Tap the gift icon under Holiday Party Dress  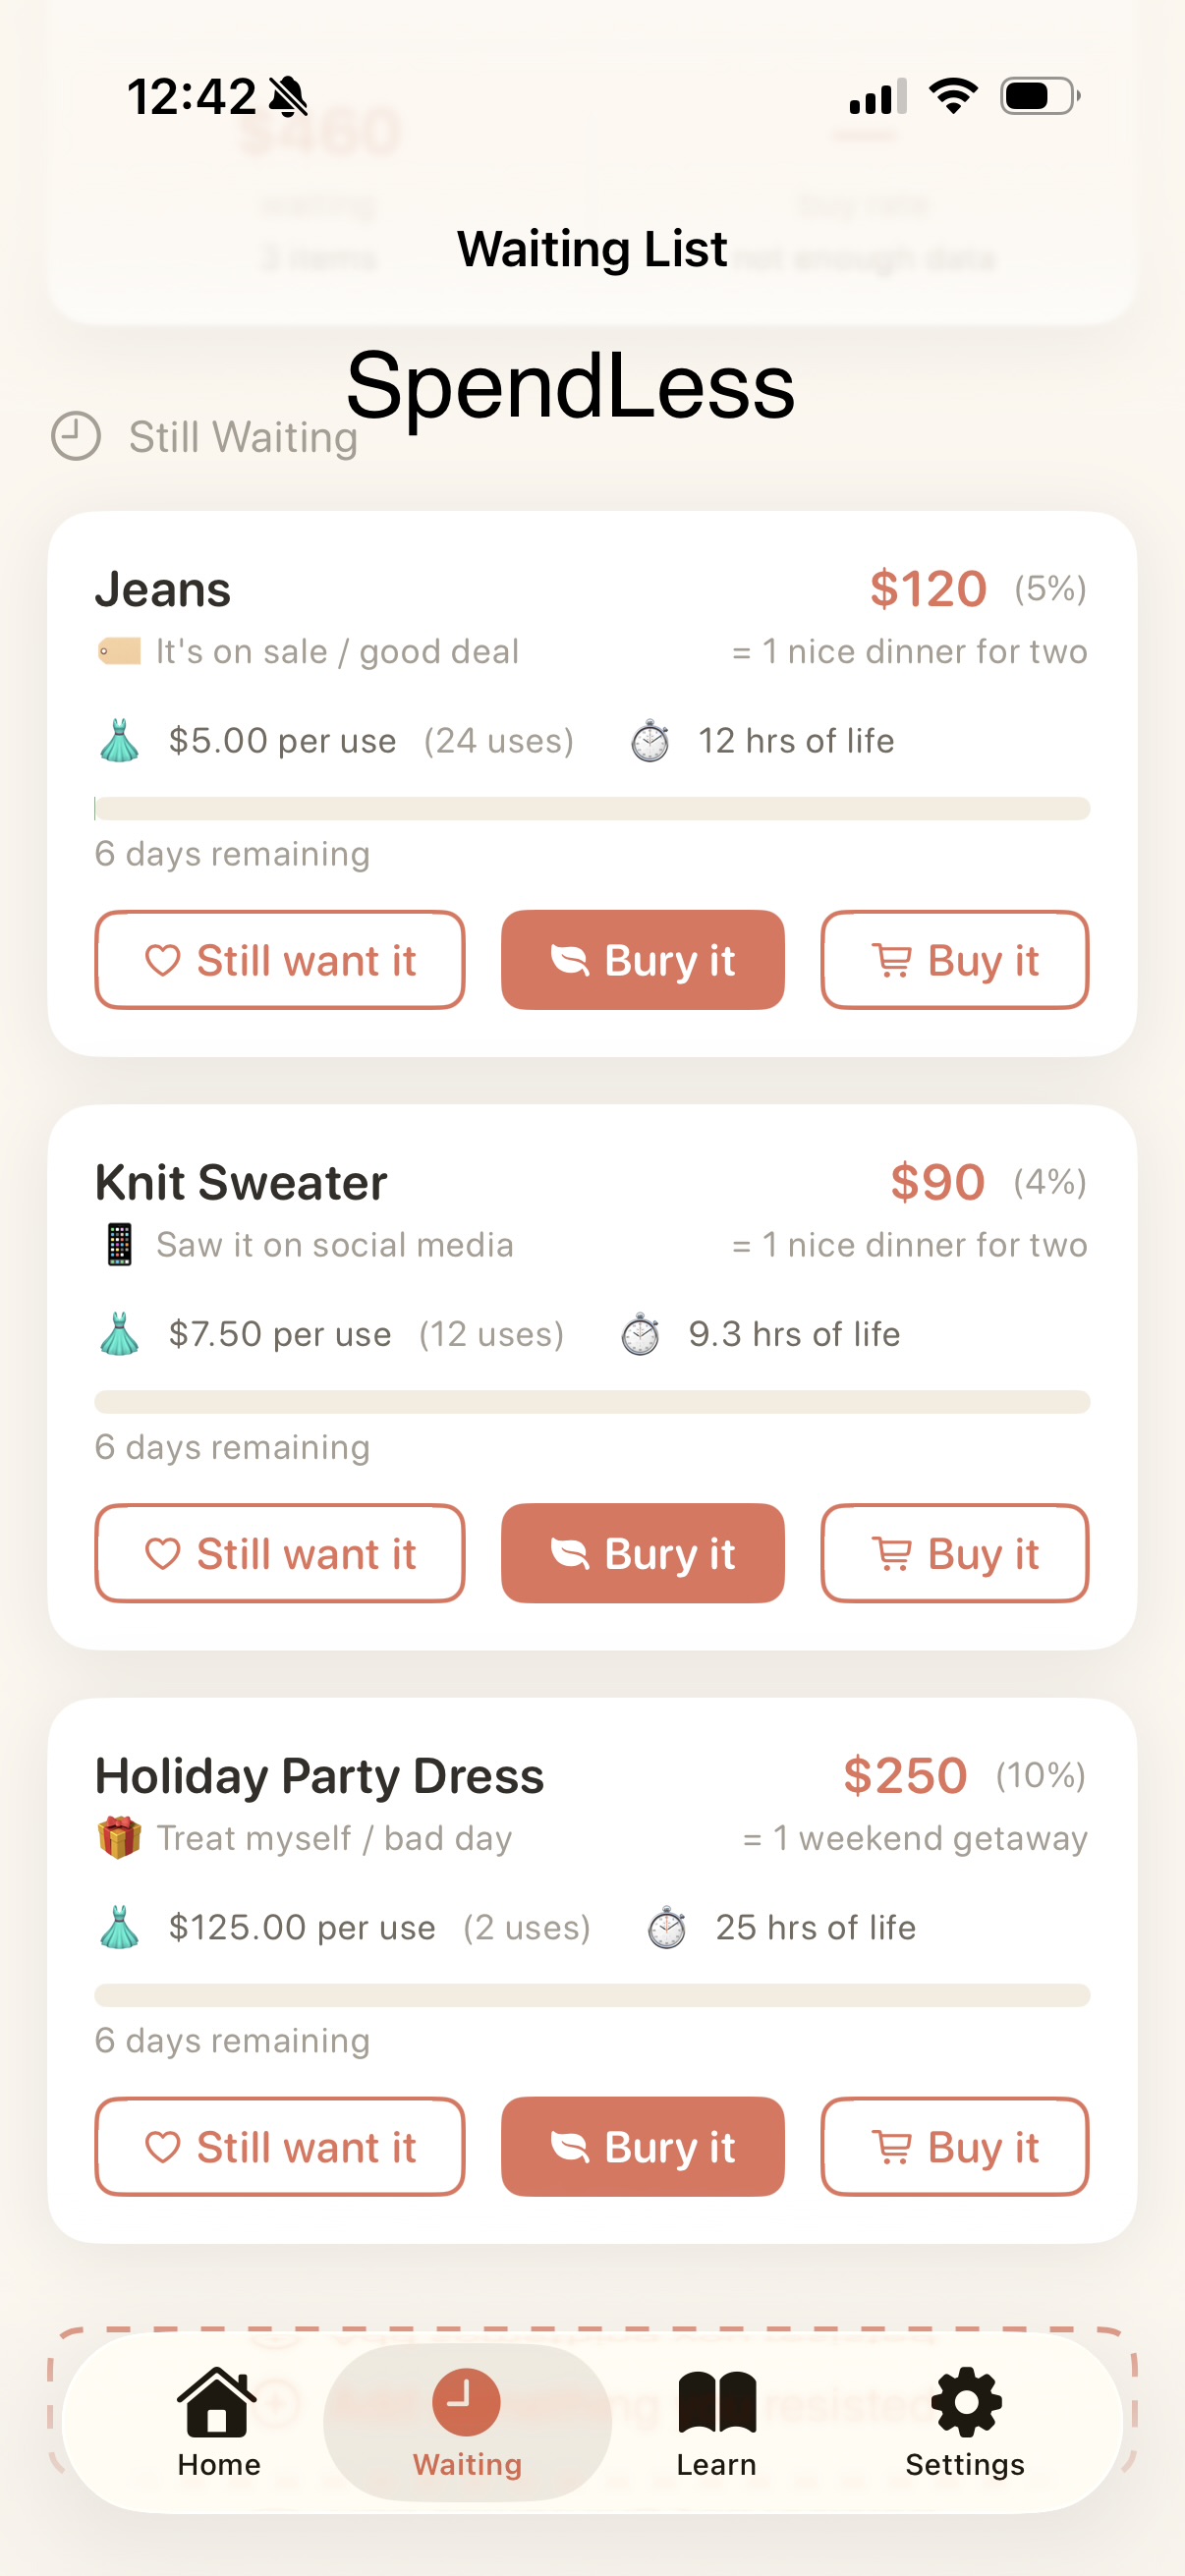point(119,1838)
